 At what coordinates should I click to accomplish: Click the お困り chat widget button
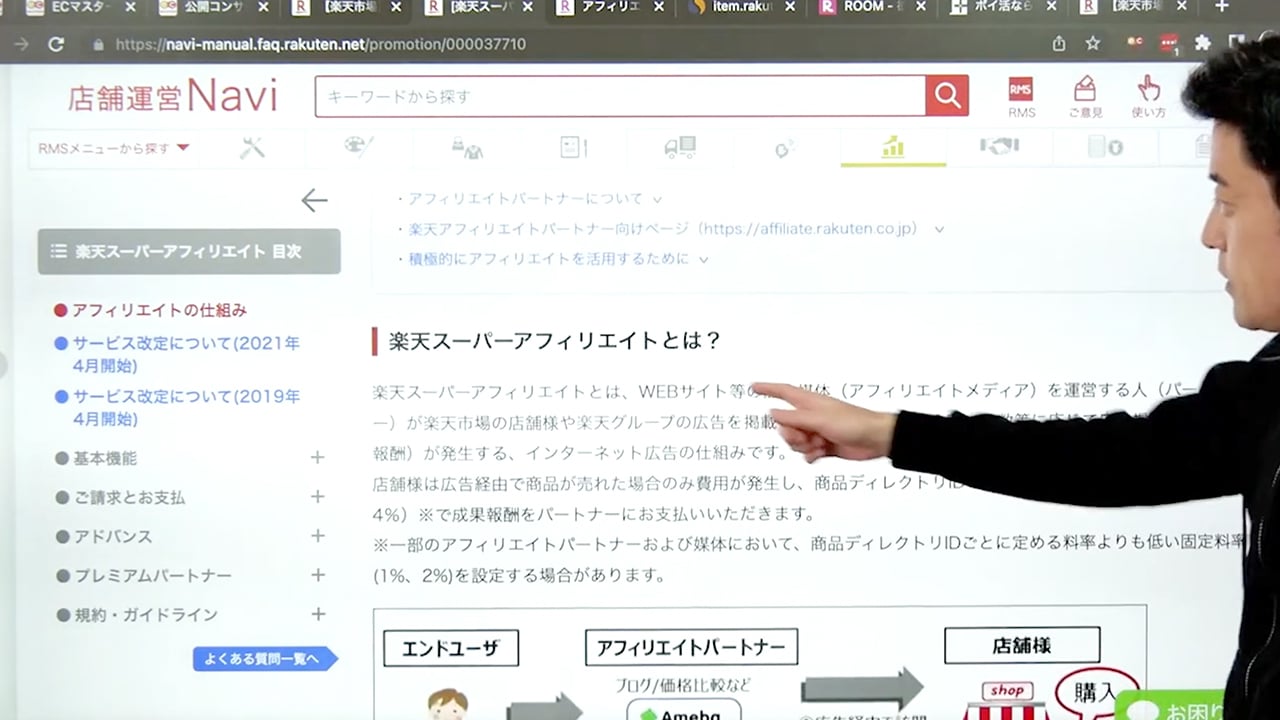[1170, 706]
